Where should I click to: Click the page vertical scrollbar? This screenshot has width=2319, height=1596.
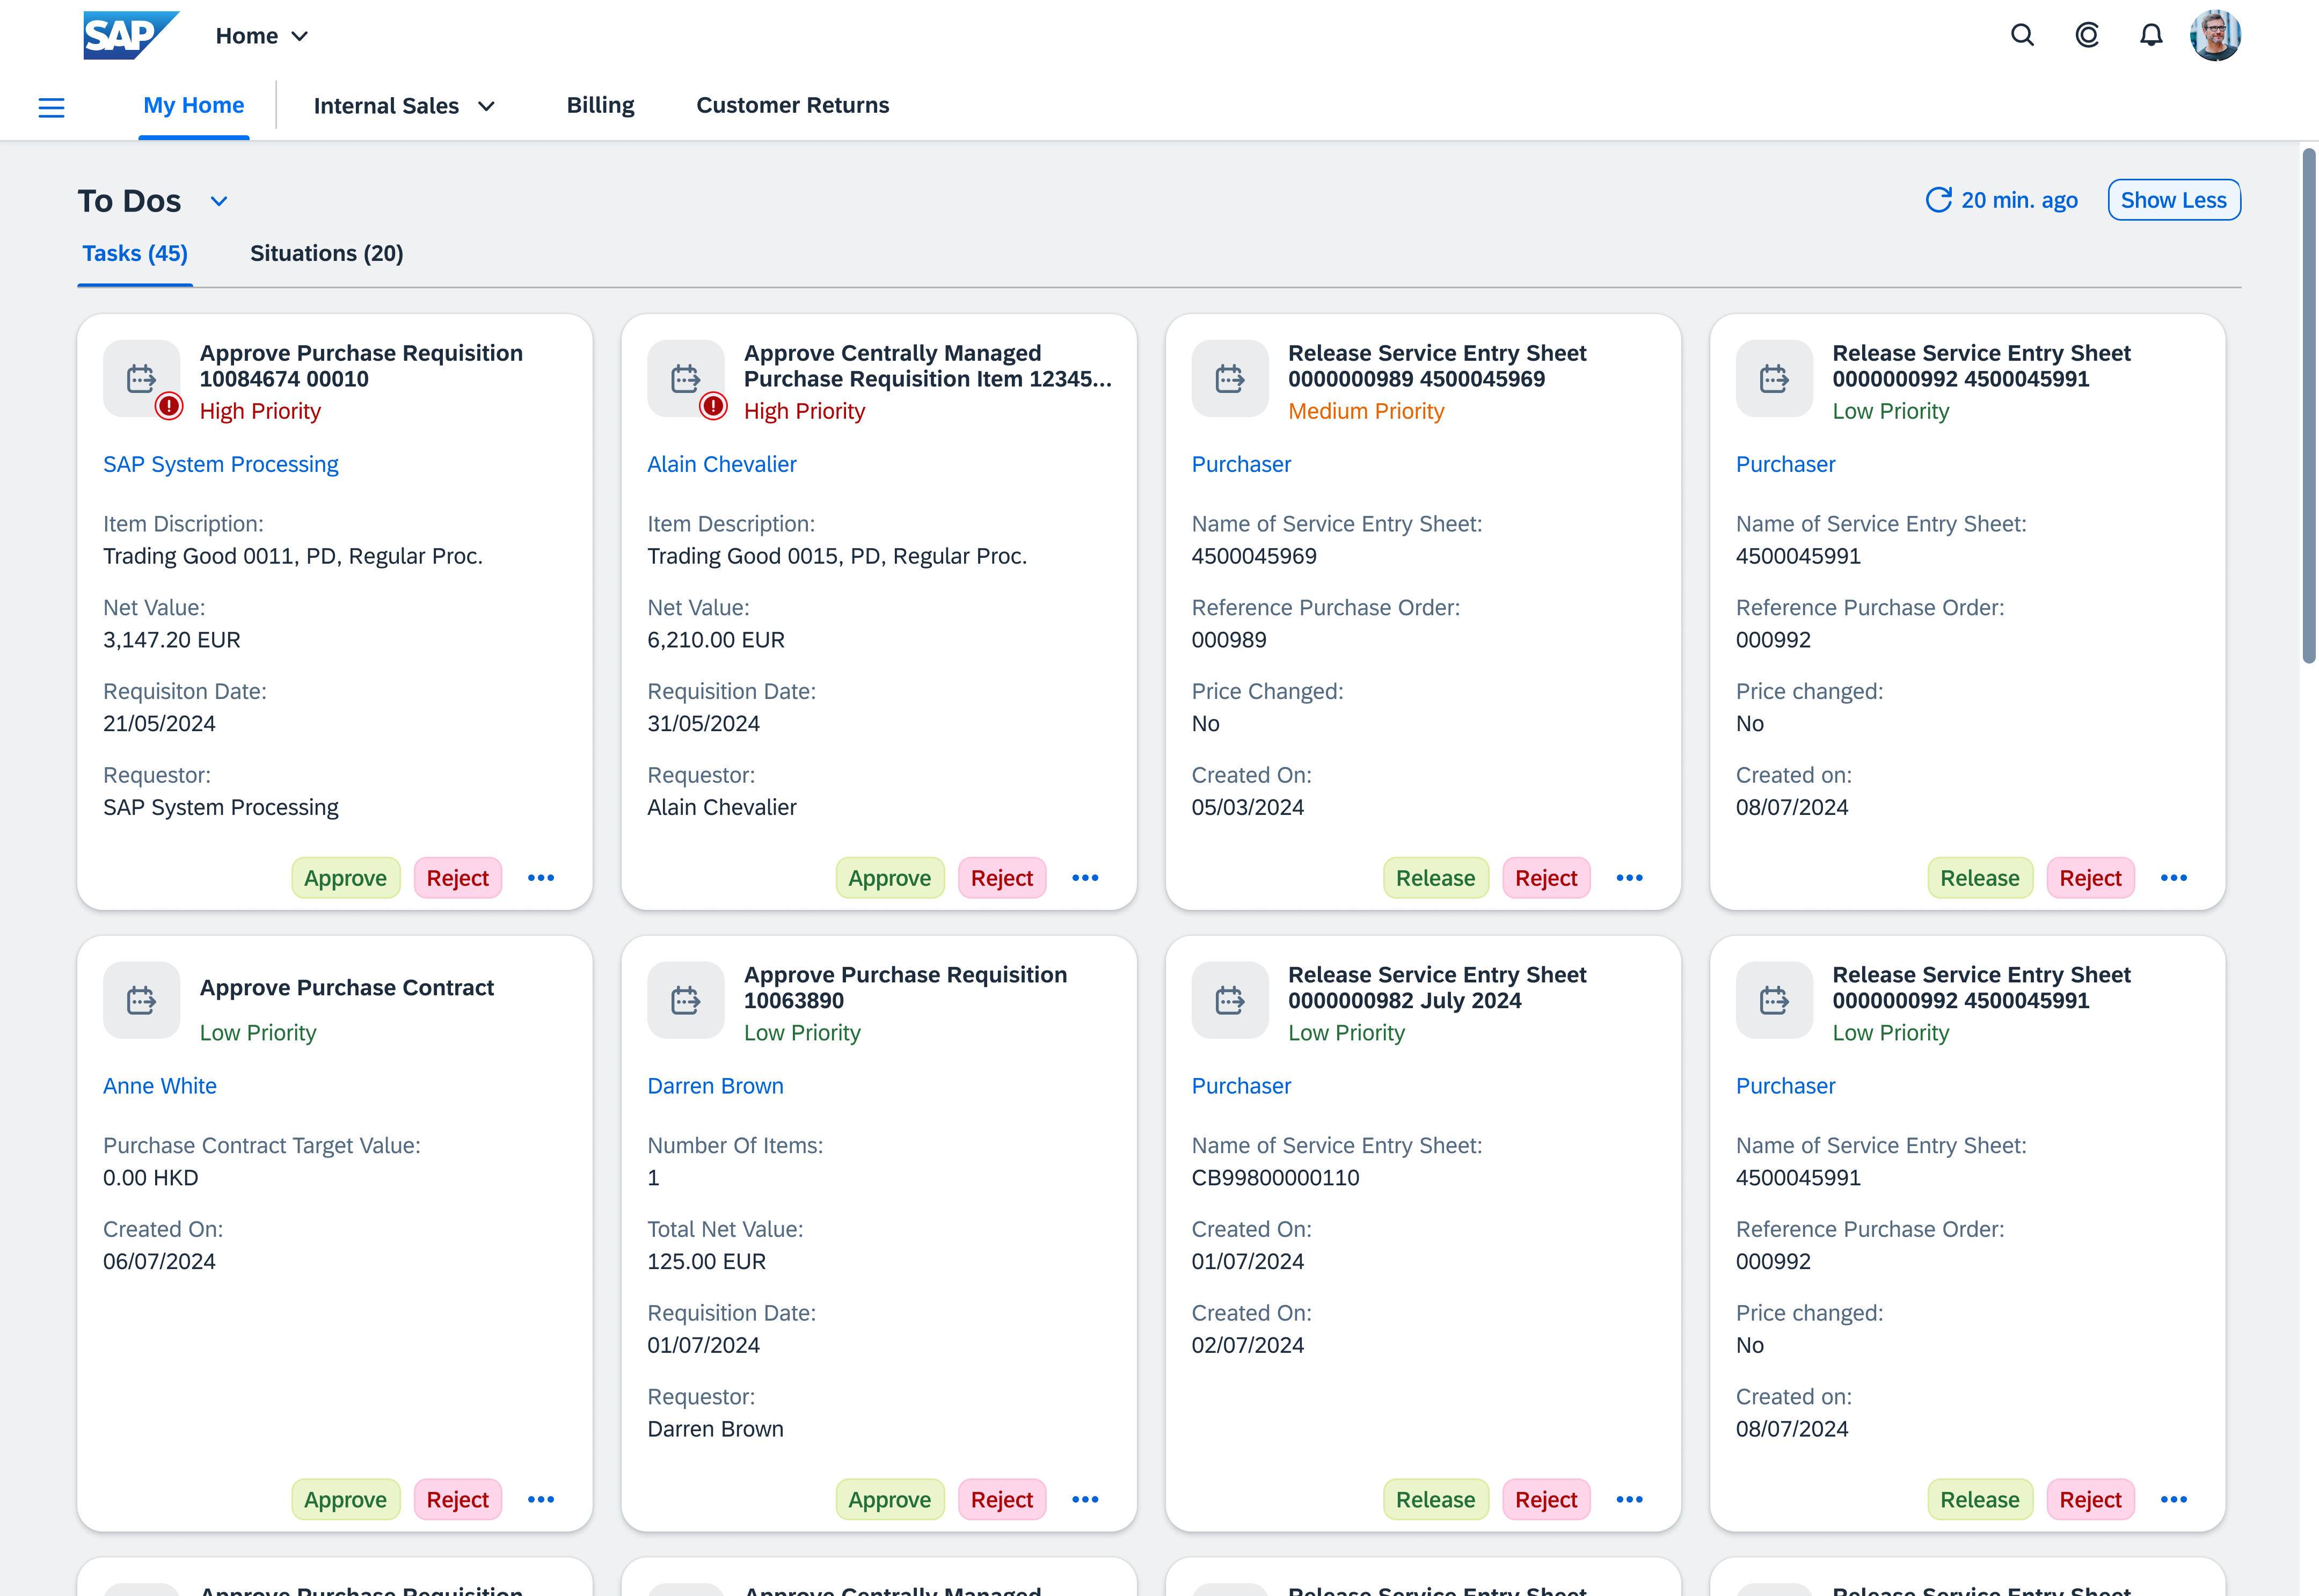2308,406
